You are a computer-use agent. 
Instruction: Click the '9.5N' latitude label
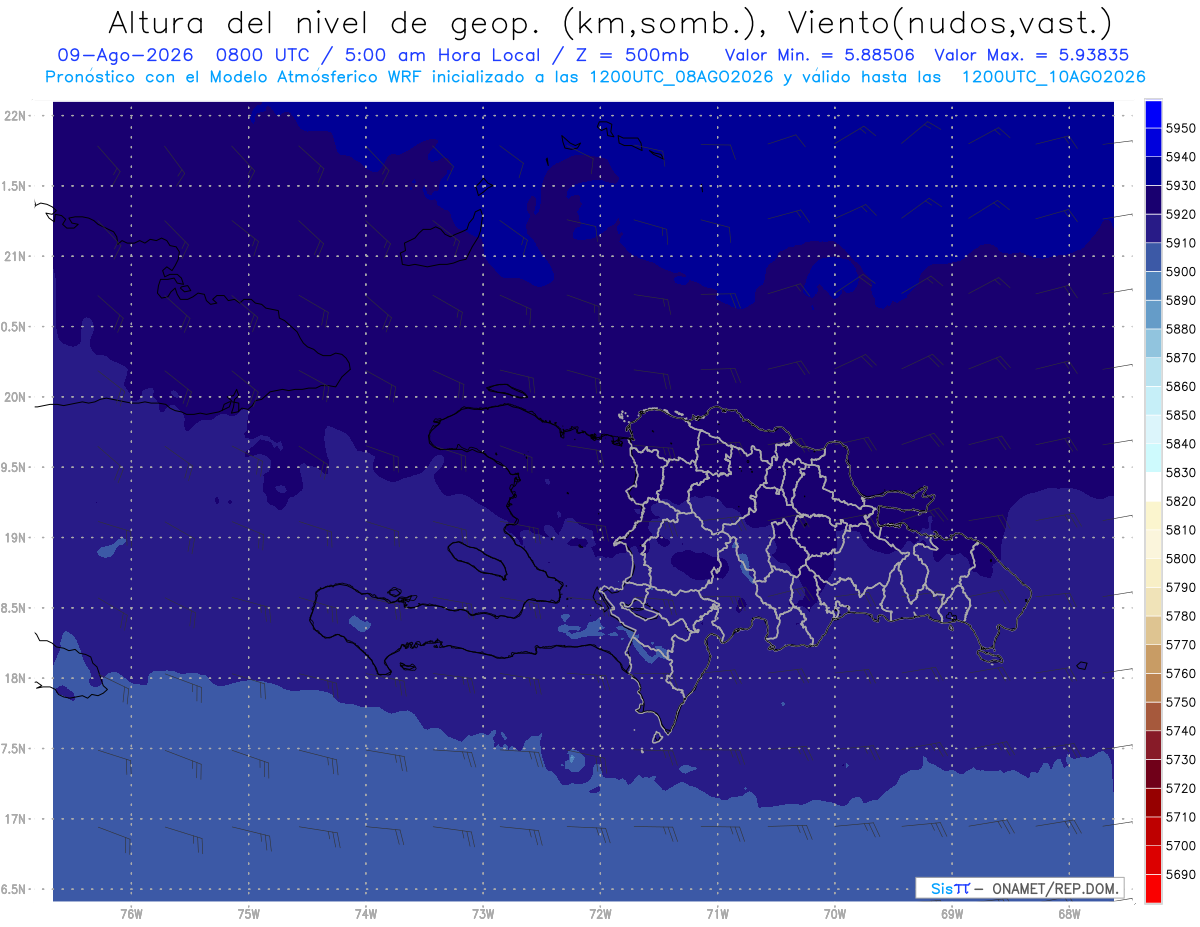point(15,467)
